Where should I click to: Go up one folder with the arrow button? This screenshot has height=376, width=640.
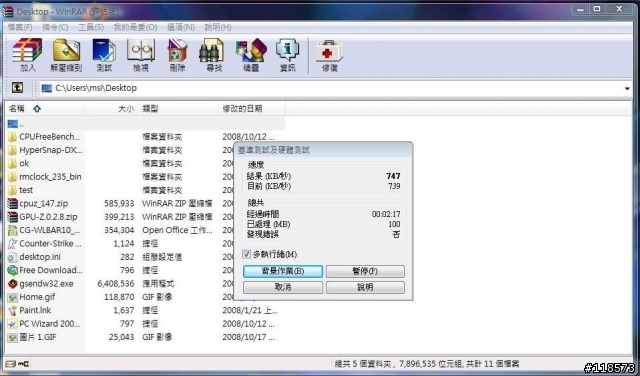17,87
